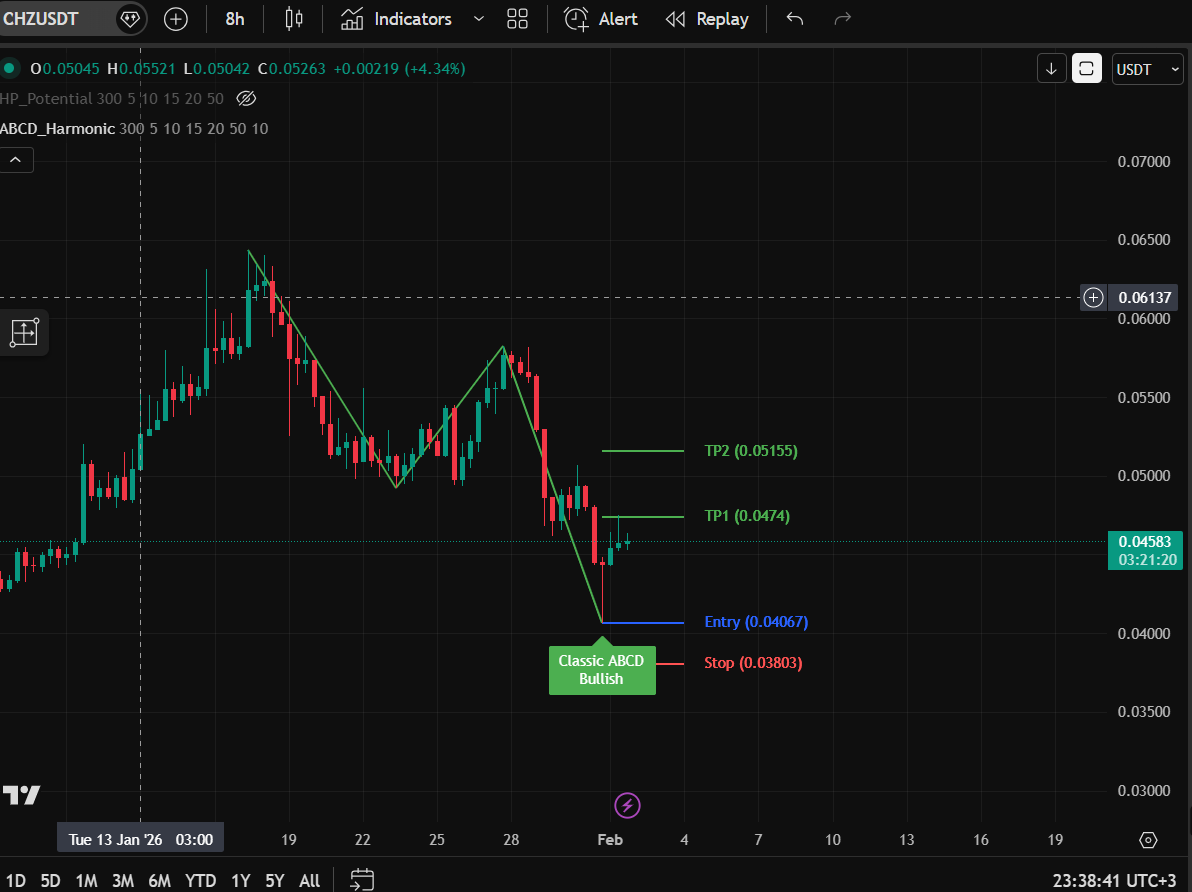Click the purple lightning event marker
Image resolution: width=1192 pixels, height=892 pixels.
point(627,805)
